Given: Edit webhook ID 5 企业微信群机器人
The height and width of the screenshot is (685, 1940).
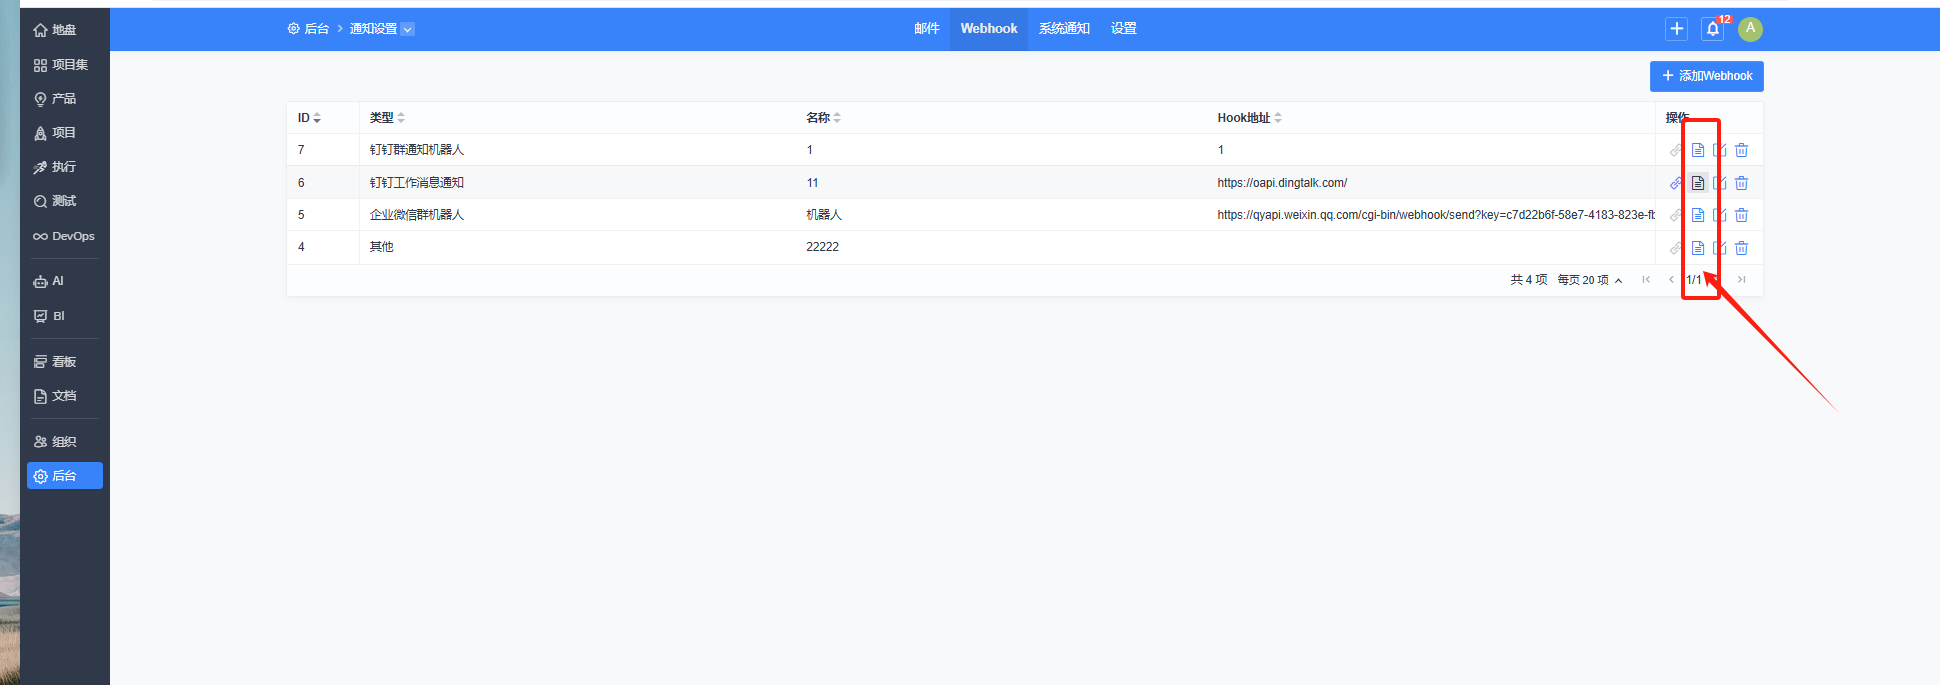Looking at the screenshot, I should [1720, 215].
